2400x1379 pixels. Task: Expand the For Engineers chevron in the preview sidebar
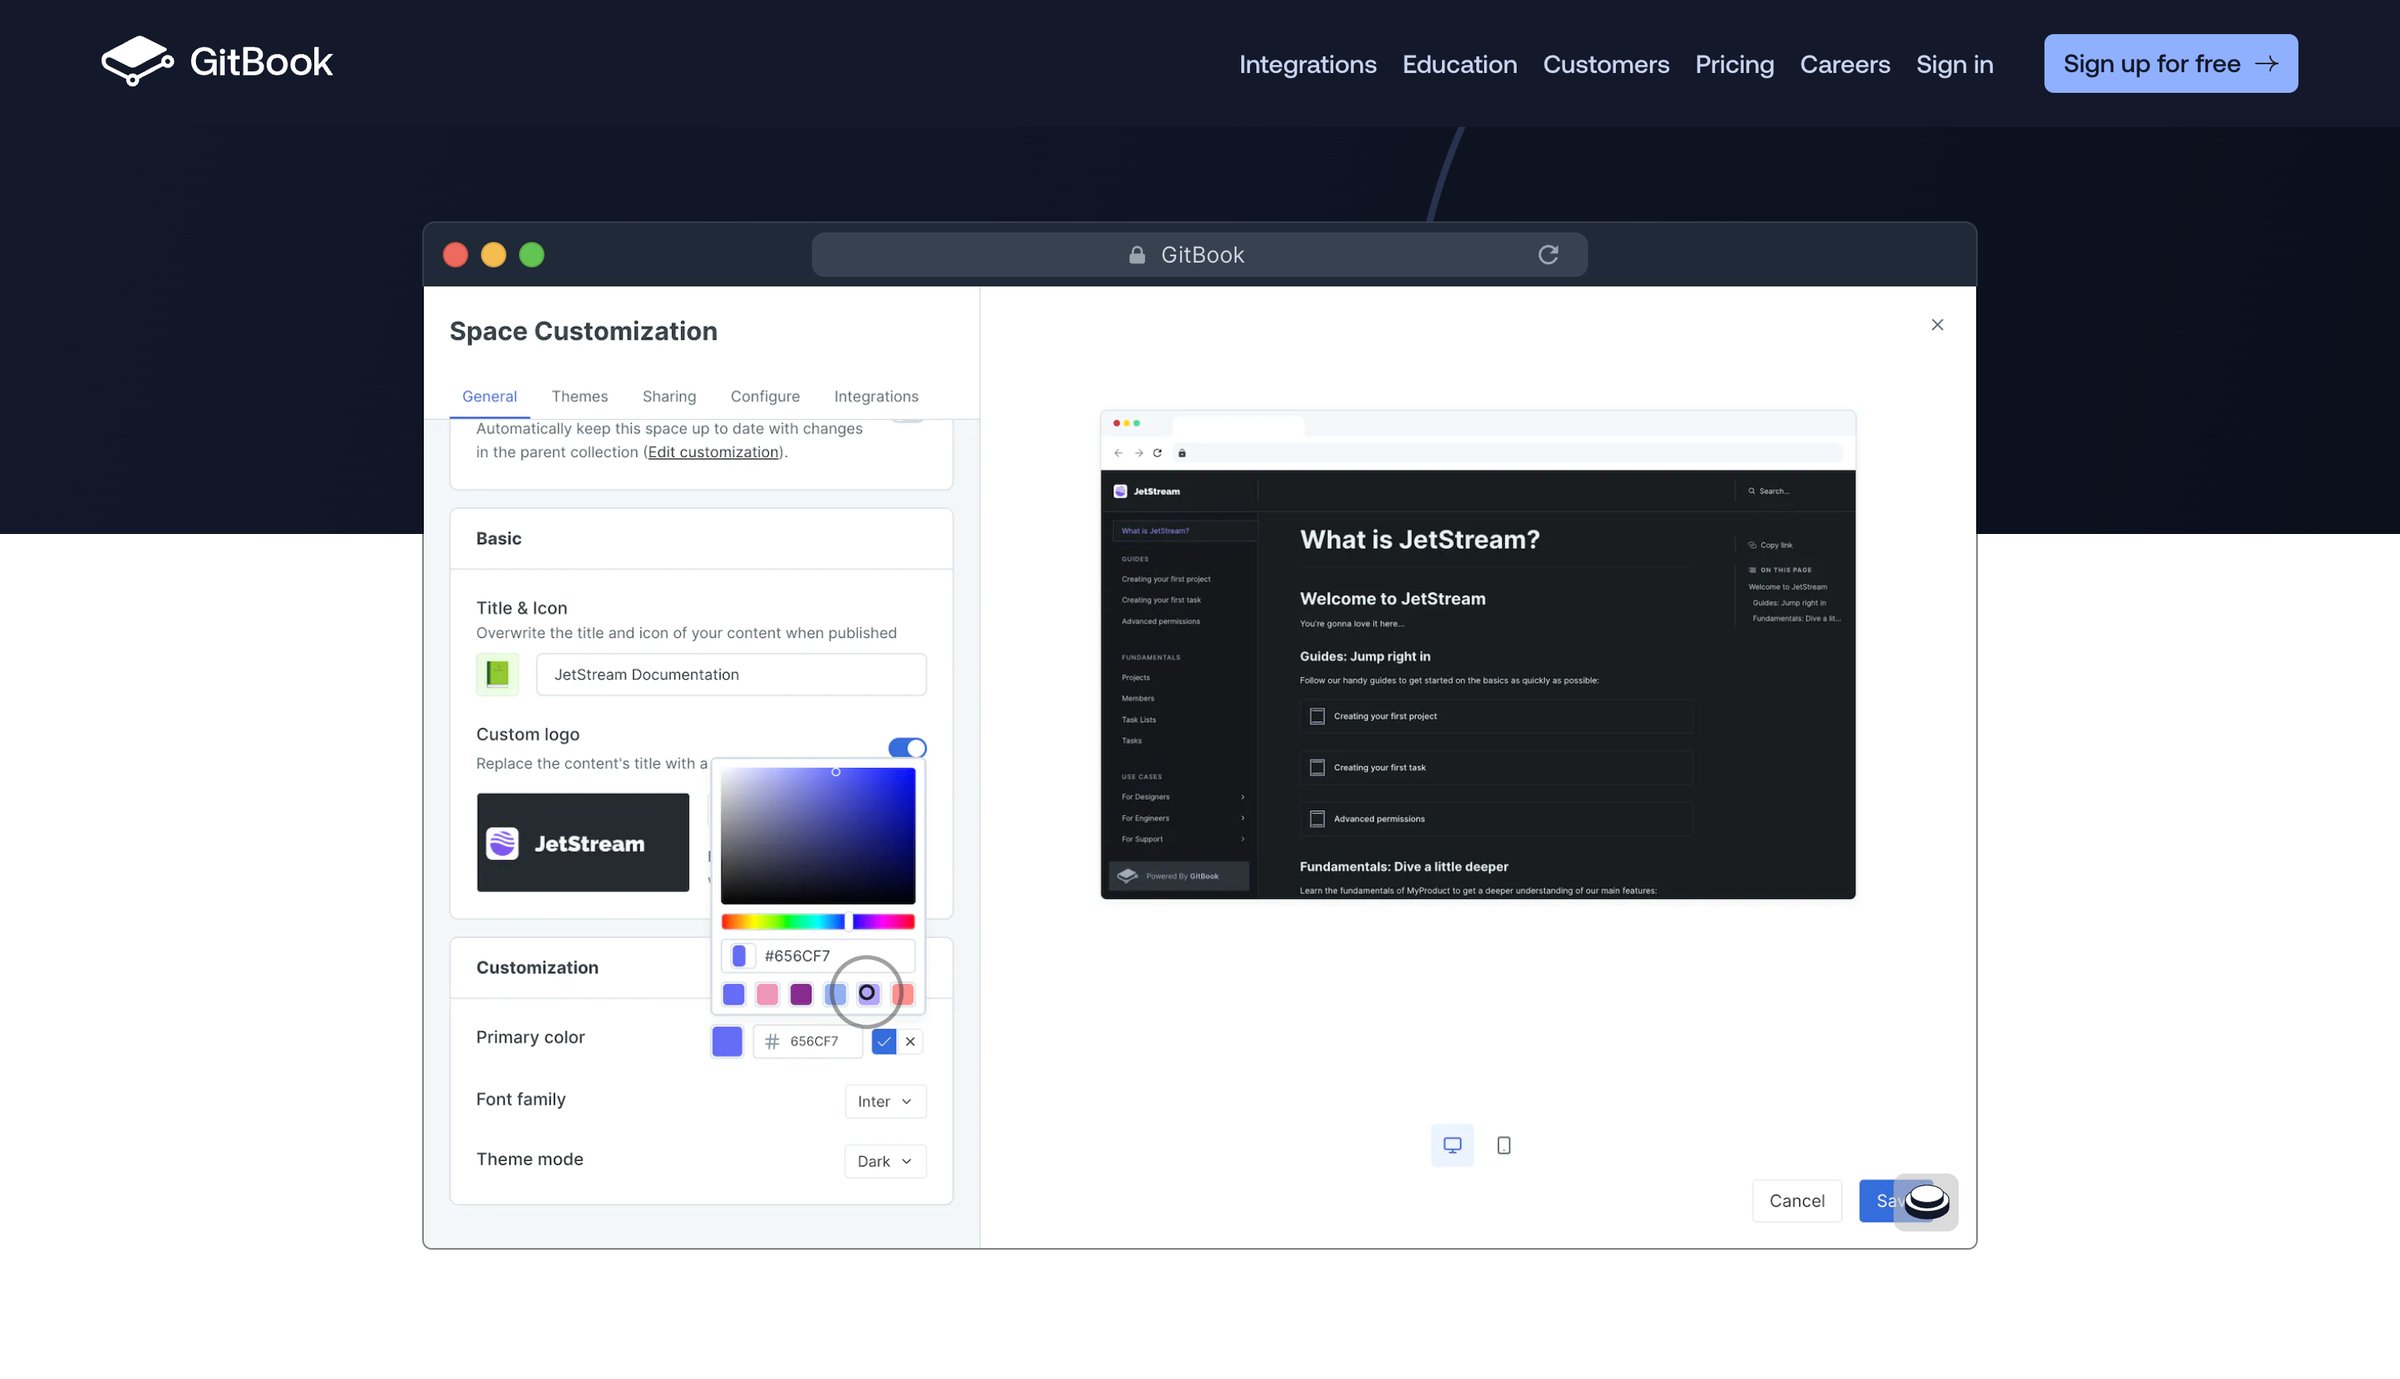click(x=1242, y=818)
